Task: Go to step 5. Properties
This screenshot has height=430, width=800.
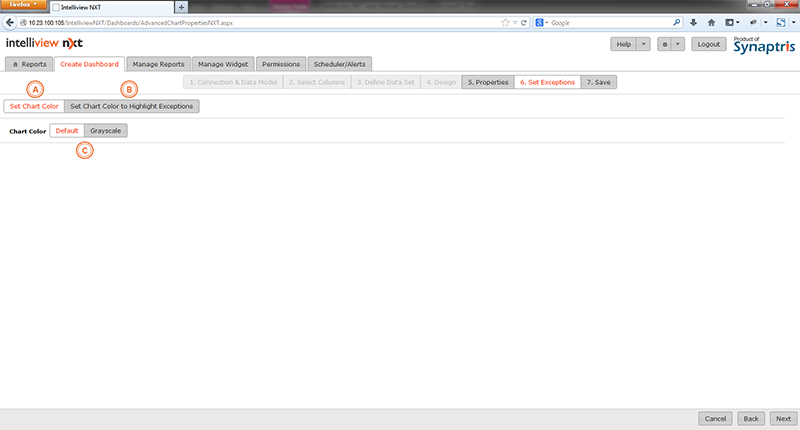Action: coord(488,82)
